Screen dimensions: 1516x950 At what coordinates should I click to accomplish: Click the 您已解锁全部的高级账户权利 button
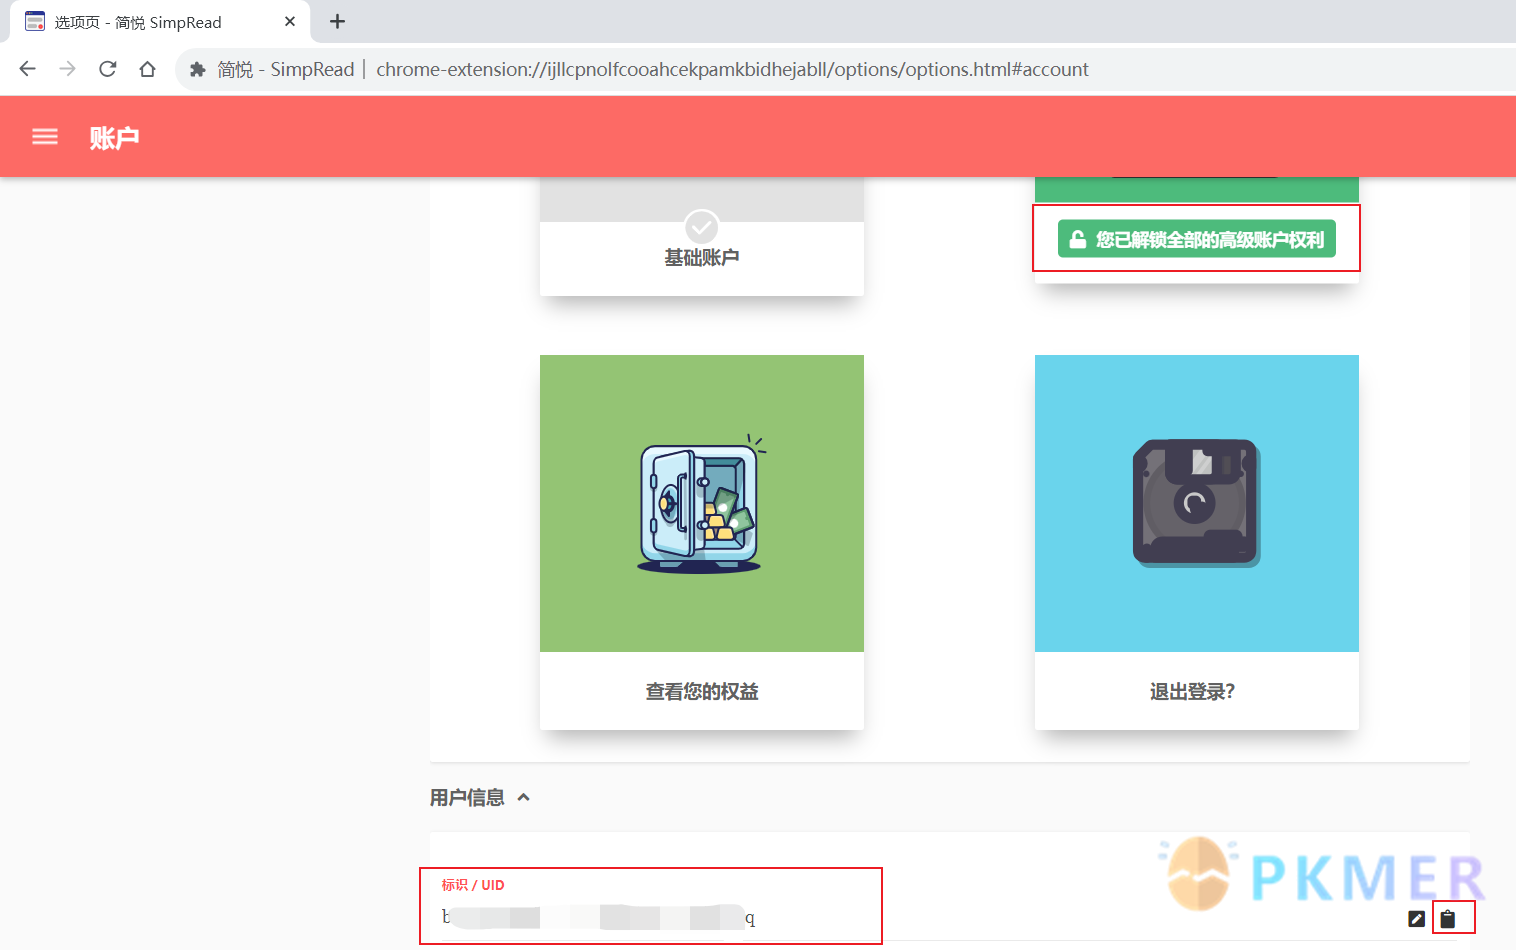pyautogui.click(x=1197, y=239)
